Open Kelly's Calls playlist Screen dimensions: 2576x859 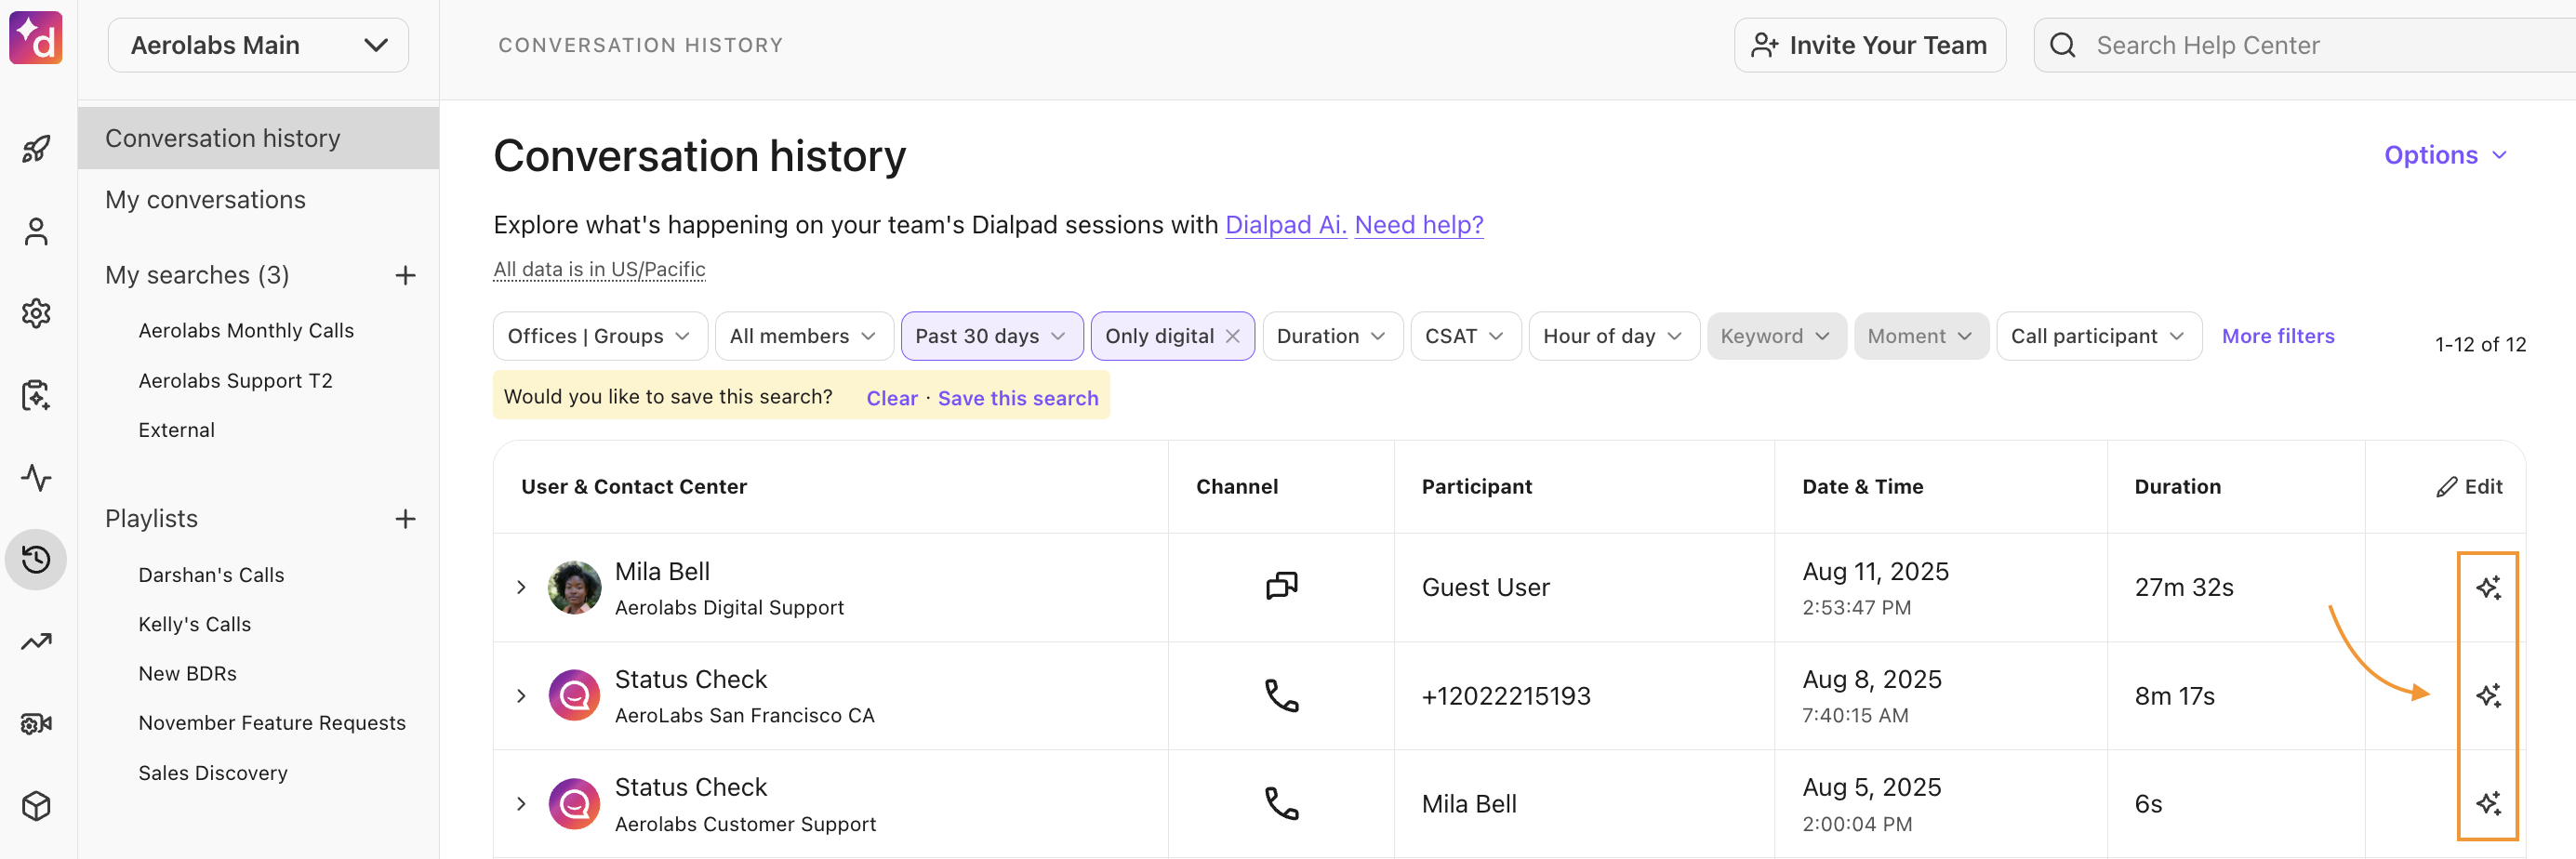pyautogui.click(x=194, y=624)
